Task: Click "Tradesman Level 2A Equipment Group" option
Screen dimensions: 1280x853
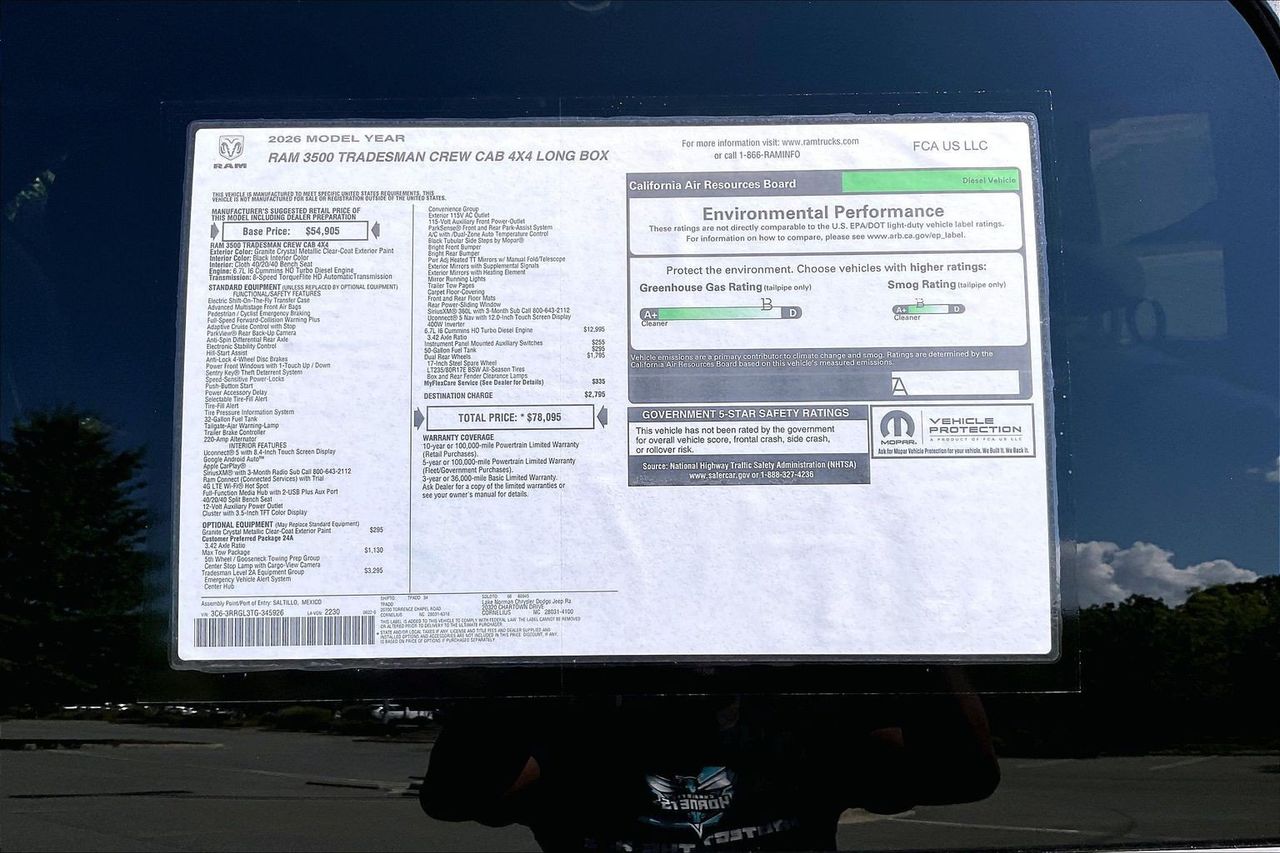Action: tap(253, 571)
